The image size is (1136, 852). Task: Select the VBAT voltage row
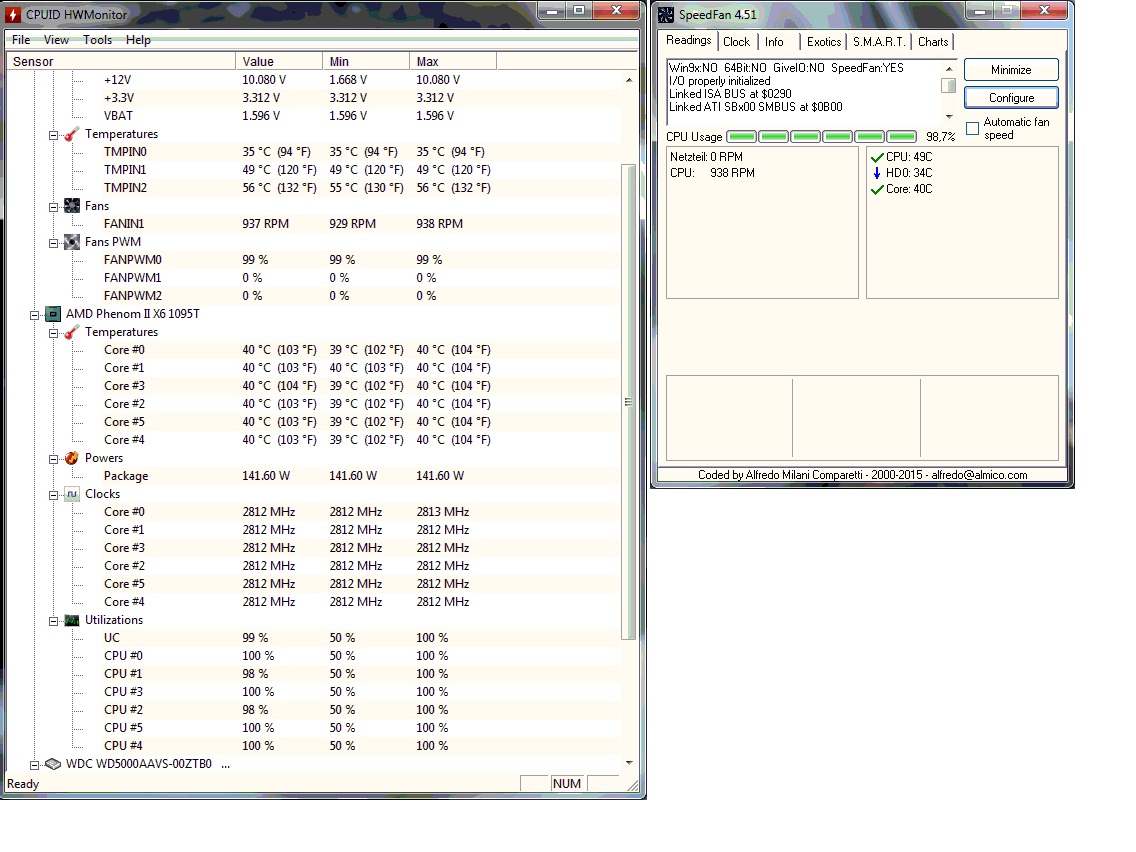click(314, 116)
